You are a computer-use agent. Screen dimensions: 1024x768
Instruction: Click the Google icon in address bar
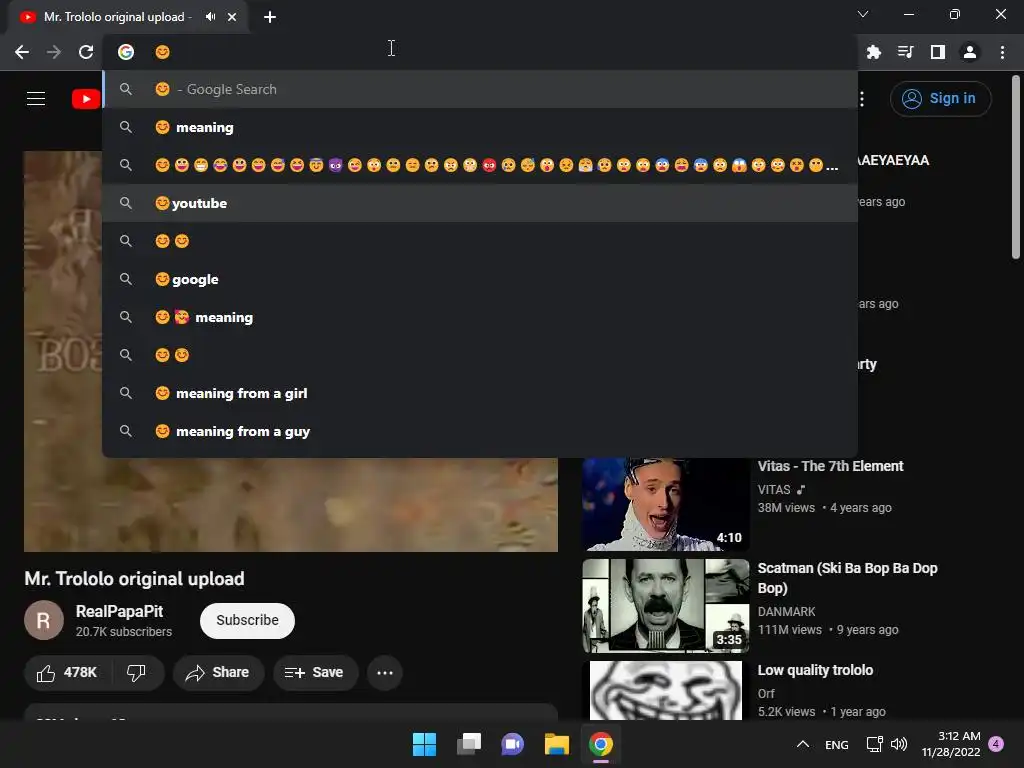coord(126,52)
